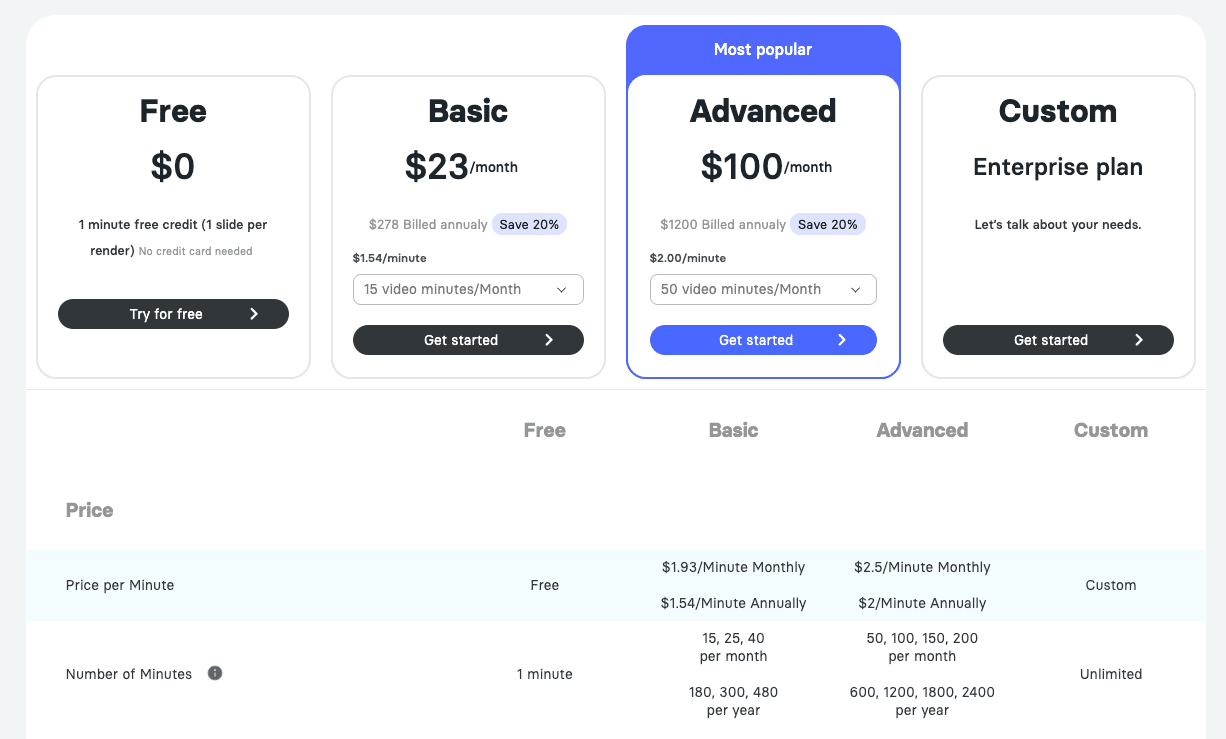Click Get started on the Custom plan
The image size is (1226, 739).
tap(1058, 340)
